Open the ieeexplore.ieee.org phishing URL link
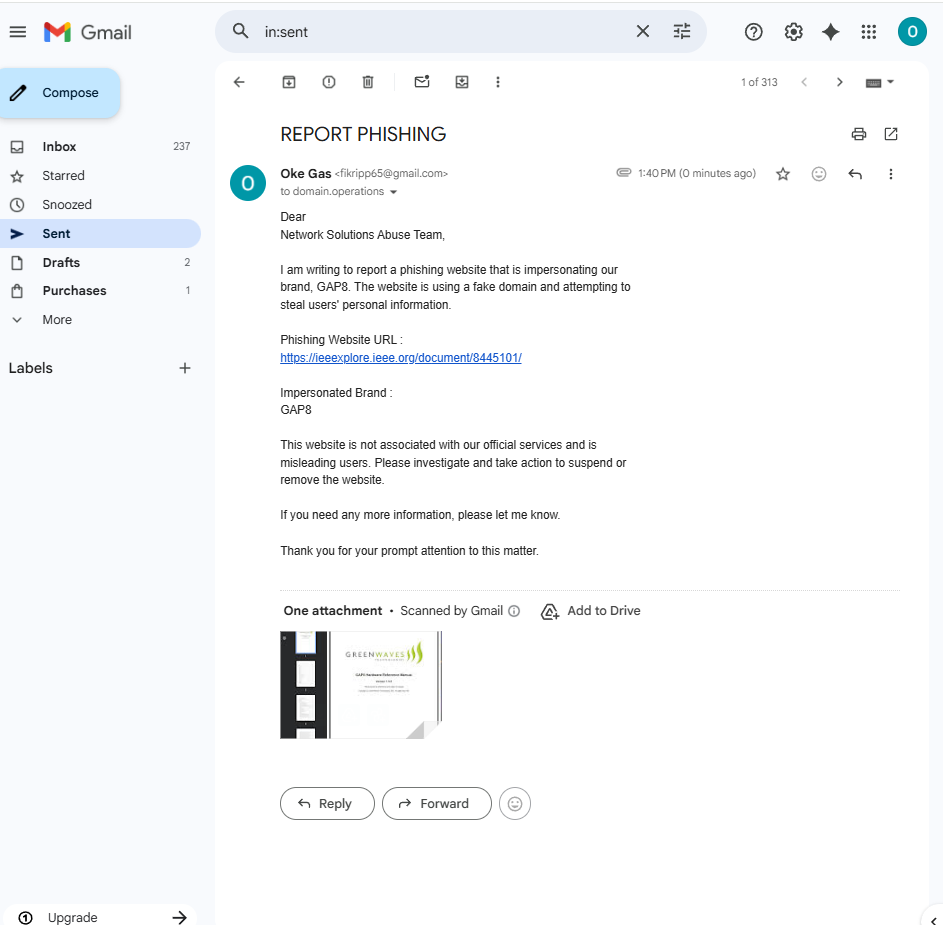The image size is (943, 925). pos(401,358)
